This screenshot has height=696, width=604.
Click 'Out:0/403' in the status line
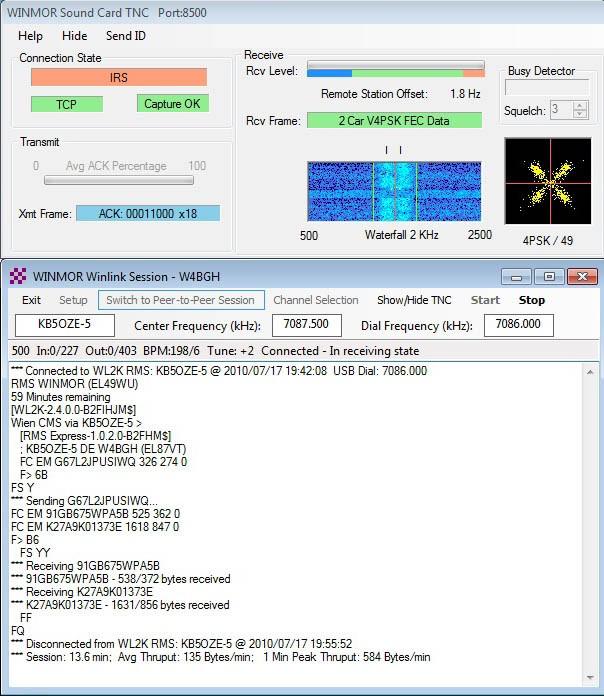point(111,351)
